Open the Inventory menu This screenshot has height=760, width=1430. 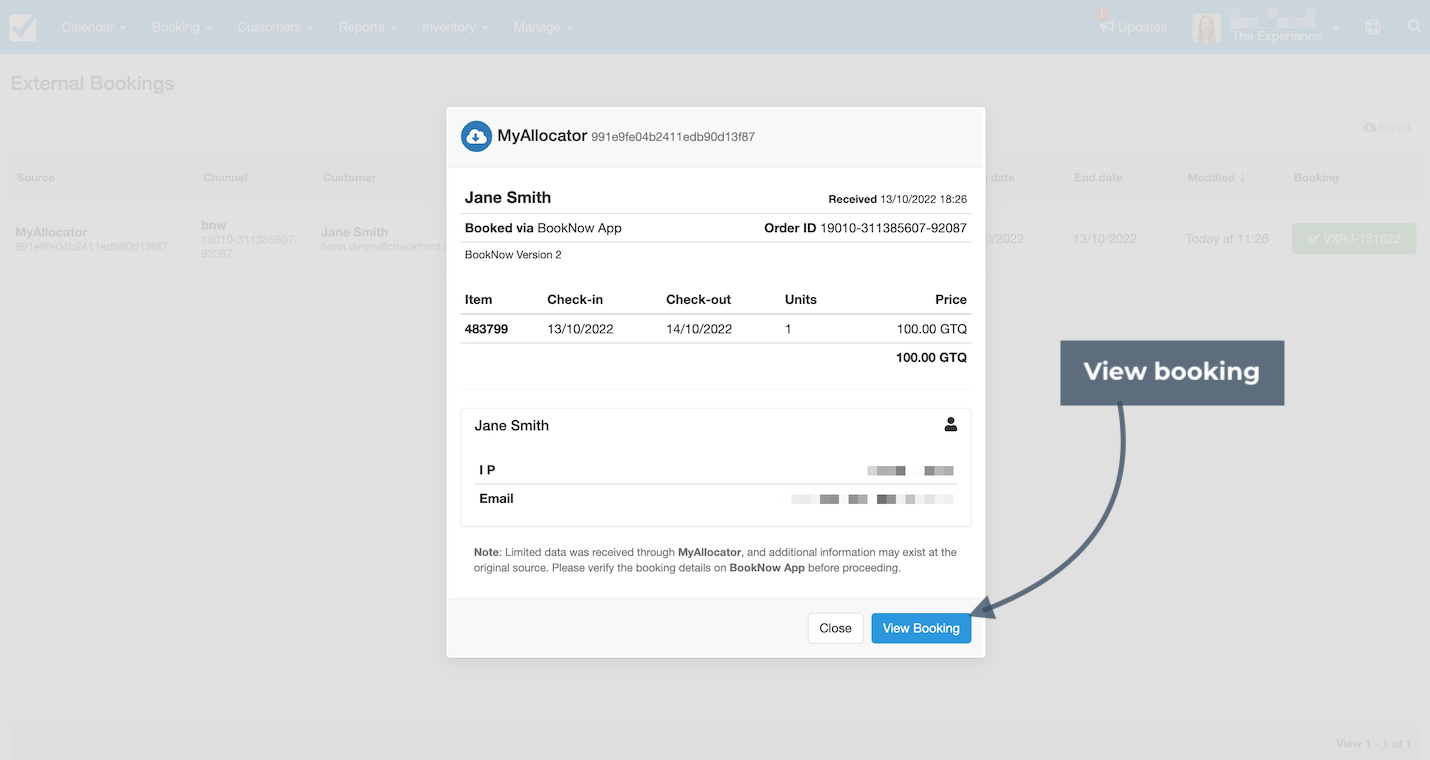tap(455, 27)
